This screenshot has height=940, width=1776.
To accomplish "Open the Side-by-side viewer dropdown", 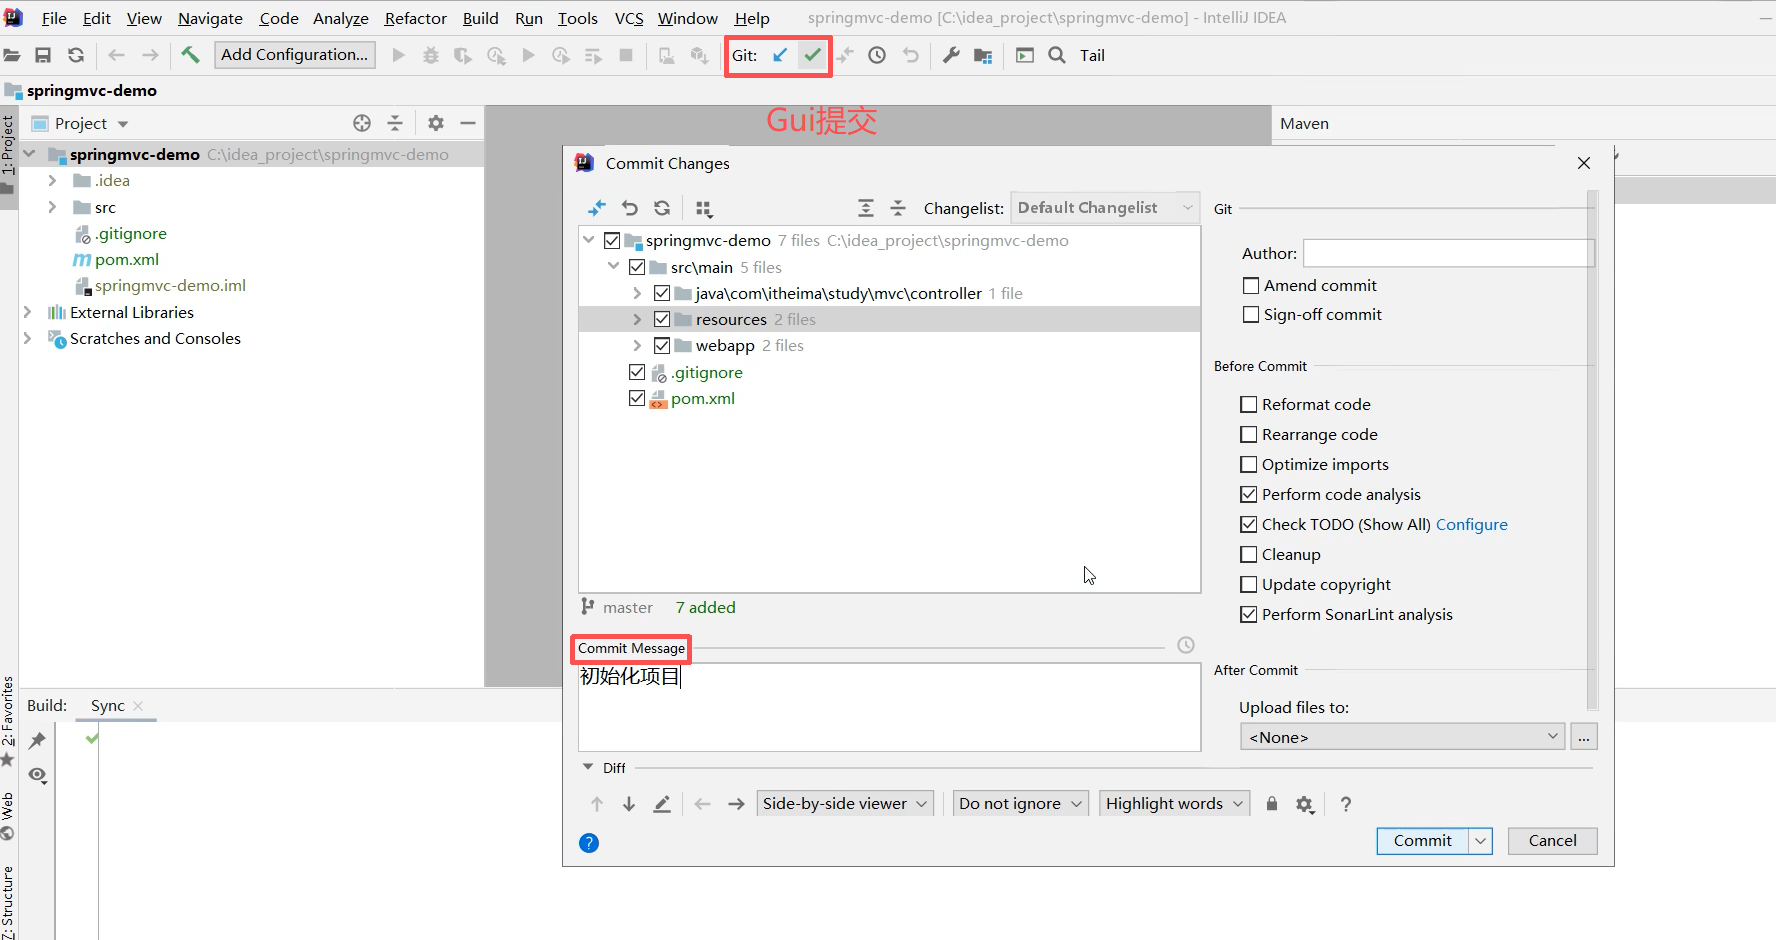I will tap(845, 804).
